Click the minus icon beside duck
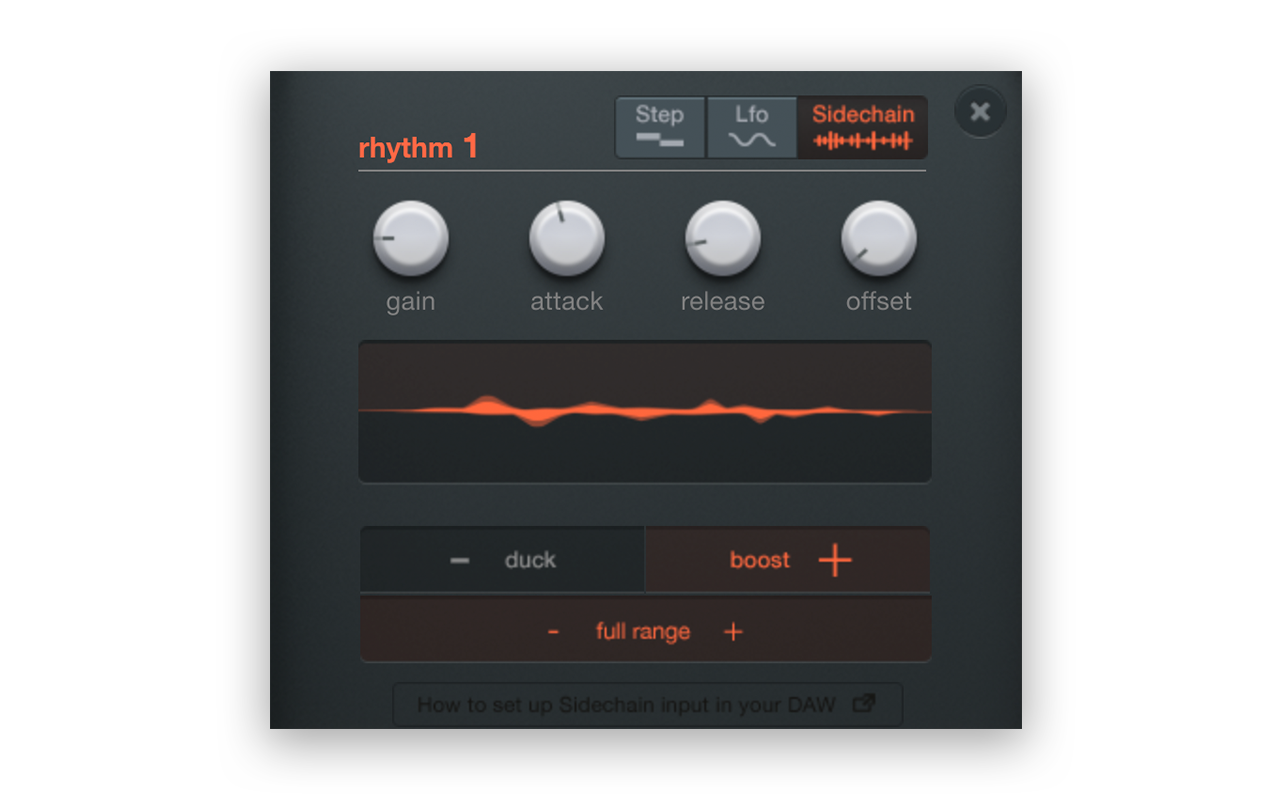Screen dimensions: 1280x800 [x=459, y=561]
